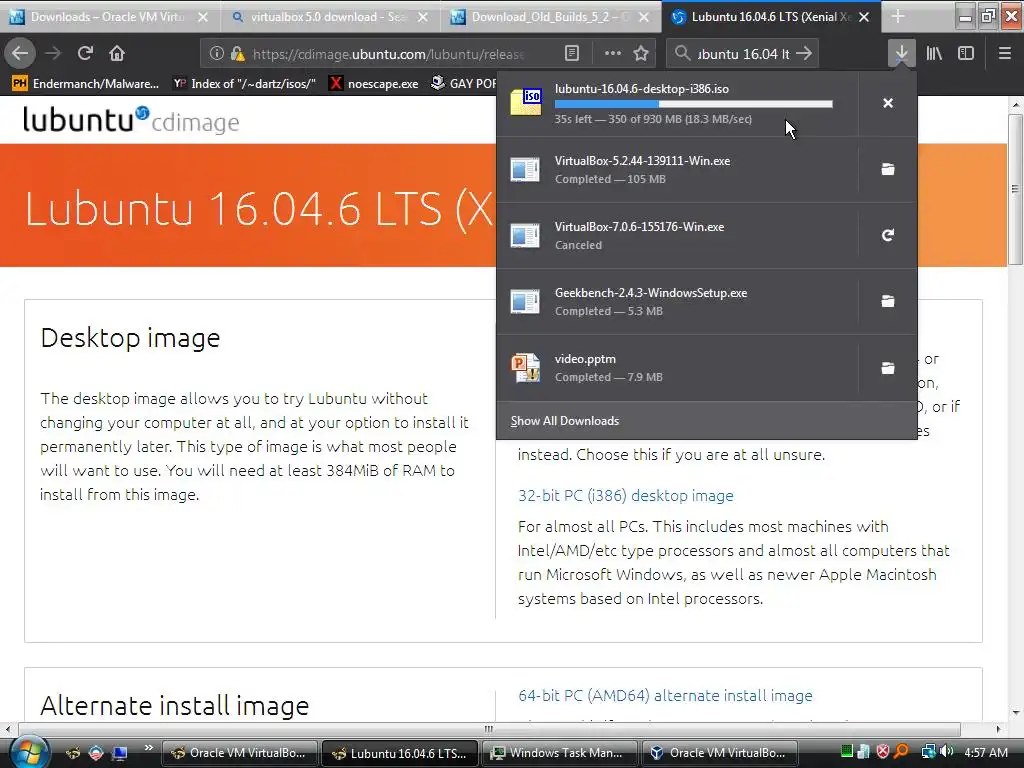Viewport: 1024px width, 768px height.
Task: Close the virtualbox 5.0 download tab
Action: (x=423, y=17)
